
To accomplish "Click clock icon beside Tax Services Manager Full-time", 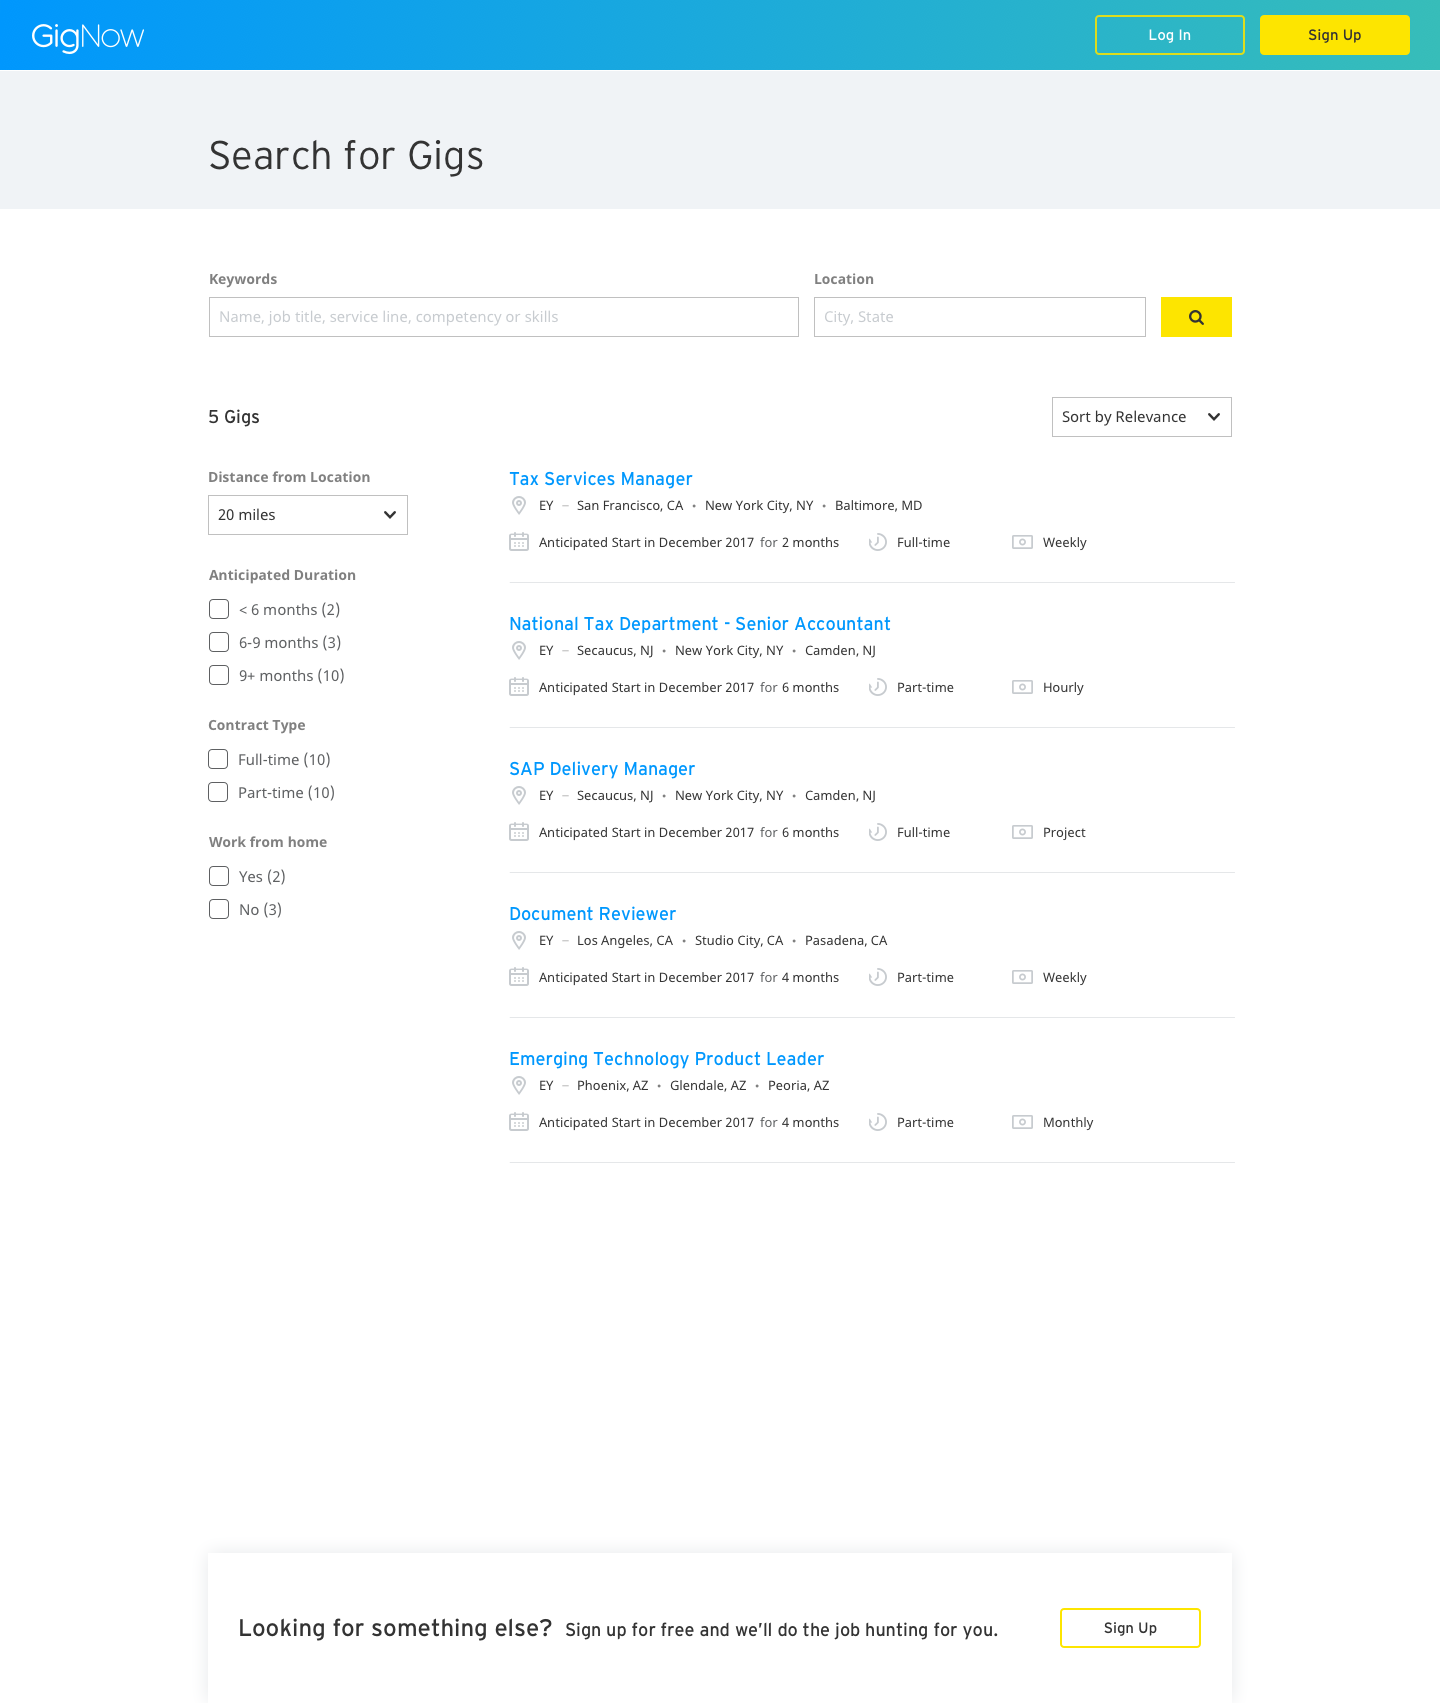I will click(878, 542).
